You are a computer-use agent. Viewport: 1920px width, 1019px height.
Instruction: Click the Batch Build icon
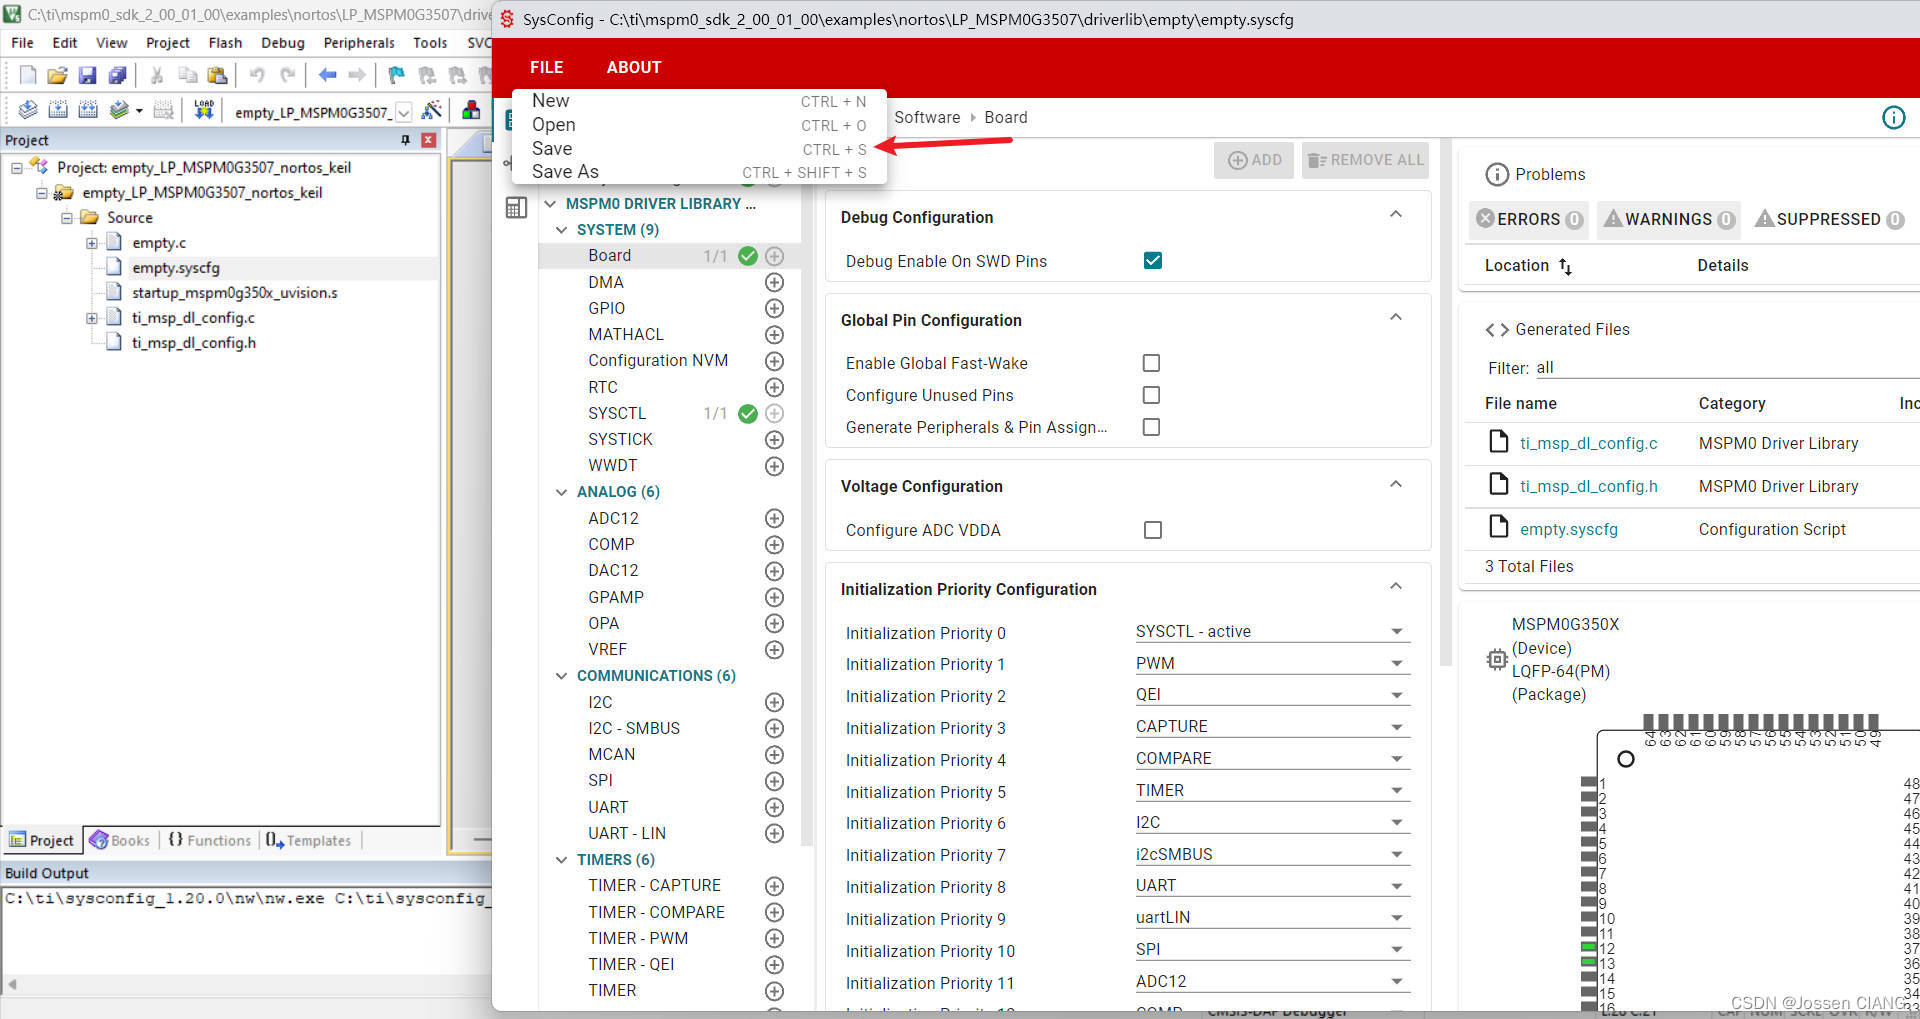pyautogui.click(x=119, y=110)
